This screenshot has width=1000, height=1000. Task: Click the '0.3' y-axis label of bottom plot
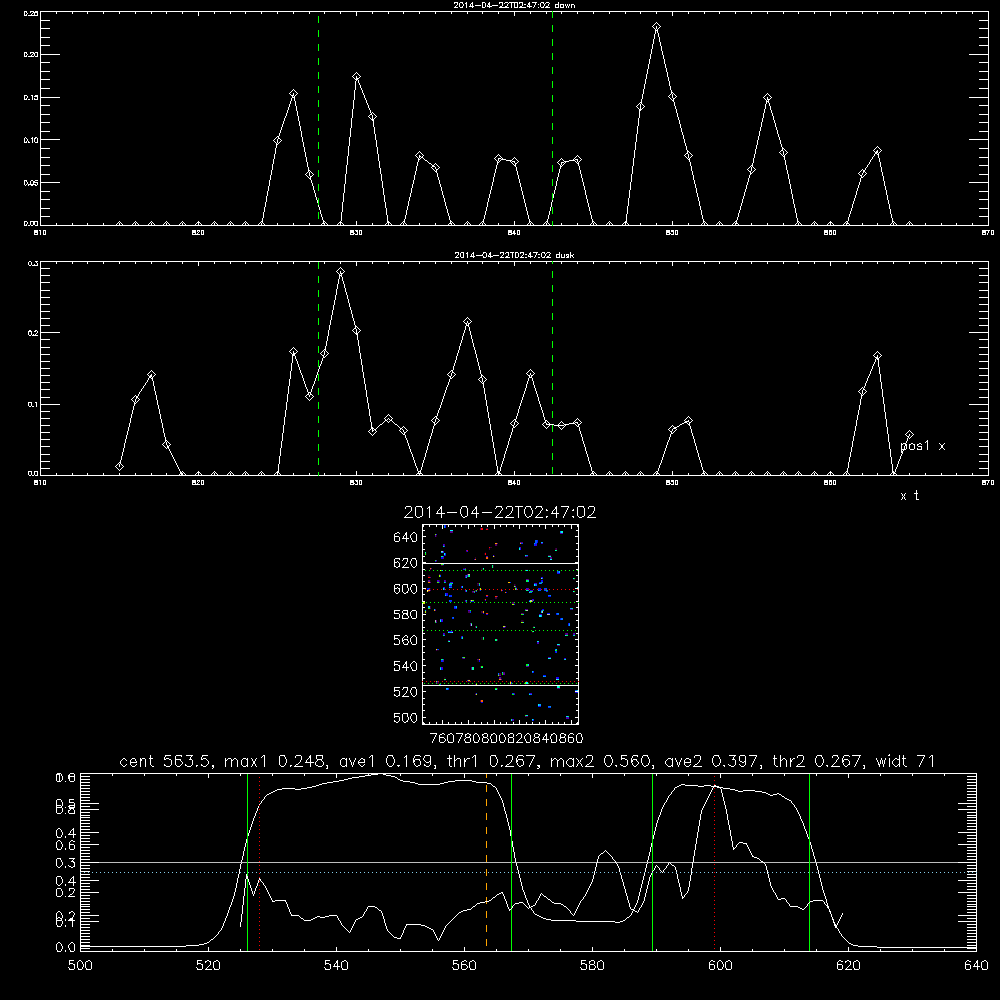click(x=66, y=863)
